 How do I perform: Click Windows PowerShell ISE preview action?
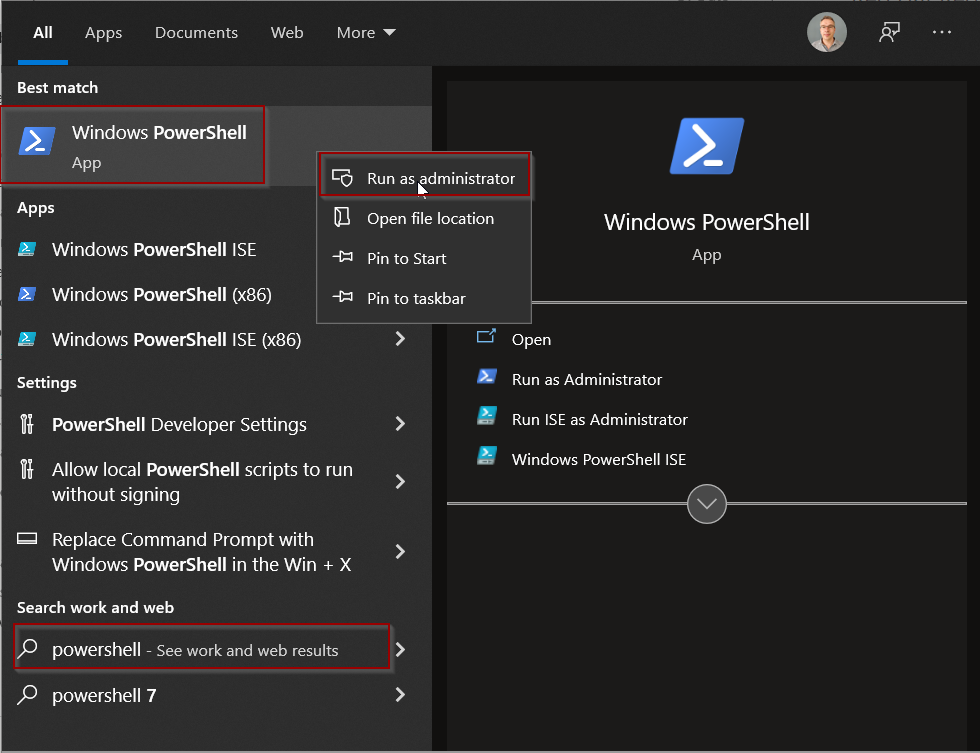click(x=599, y=459)
